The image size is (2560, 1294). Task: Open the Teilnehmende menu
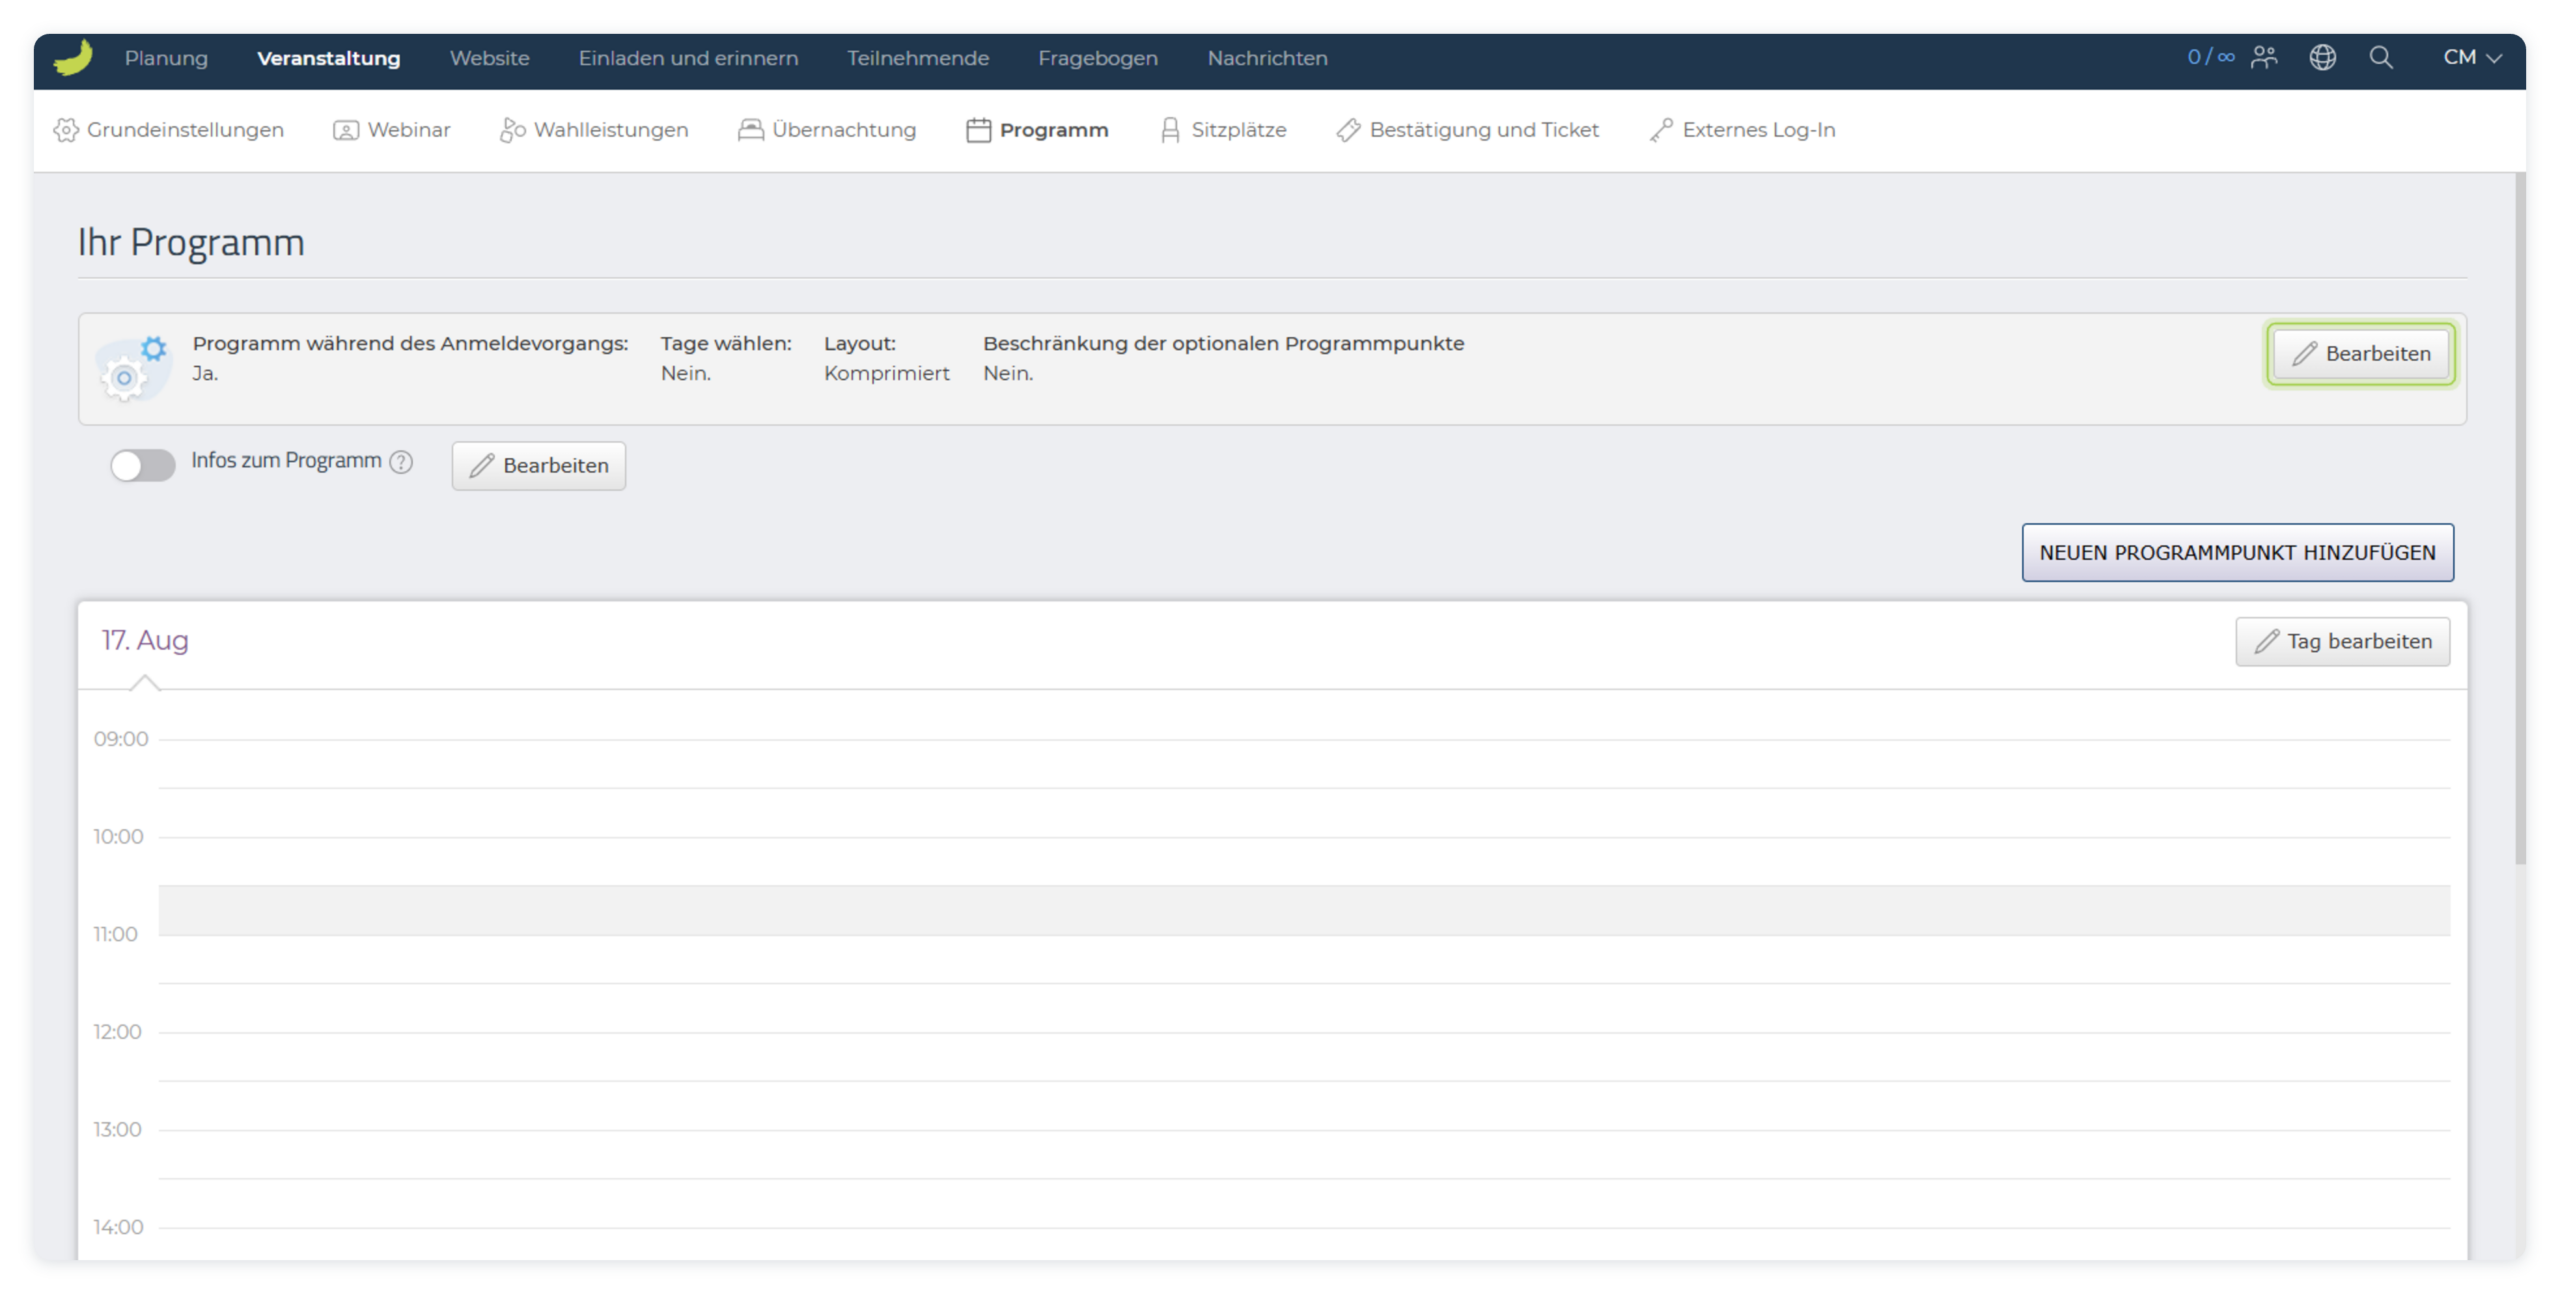(918, 58)
